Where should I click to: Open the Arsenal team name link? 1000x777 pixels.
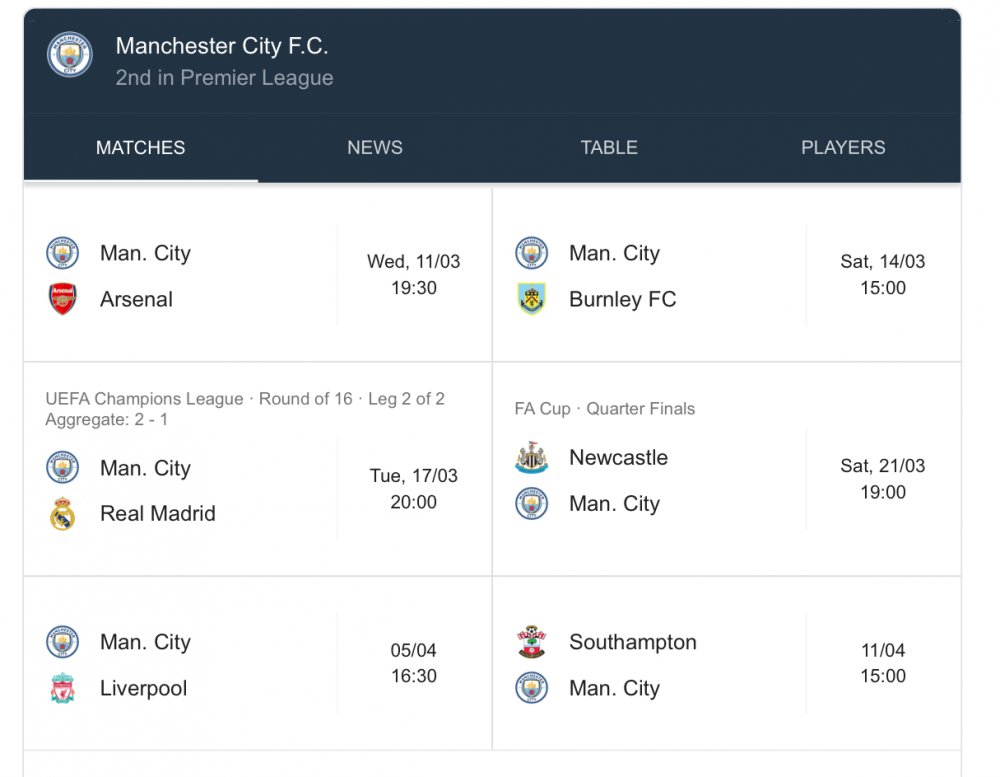136,299
